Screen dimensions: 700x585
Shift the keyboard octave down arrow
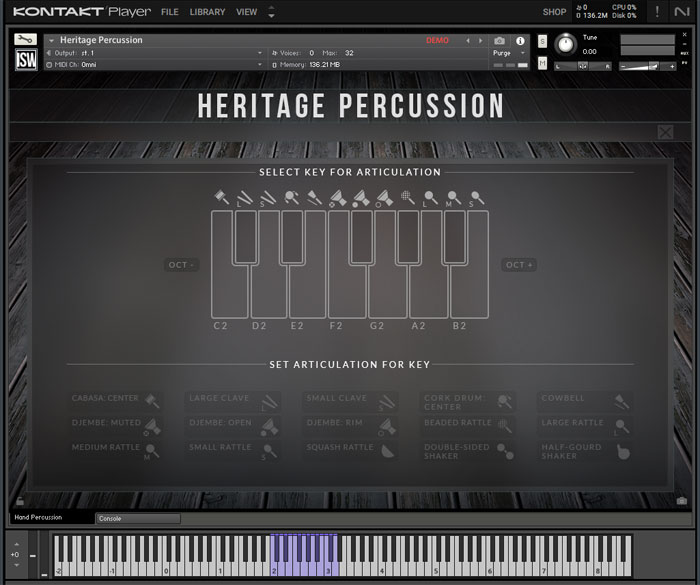point(17,565)
